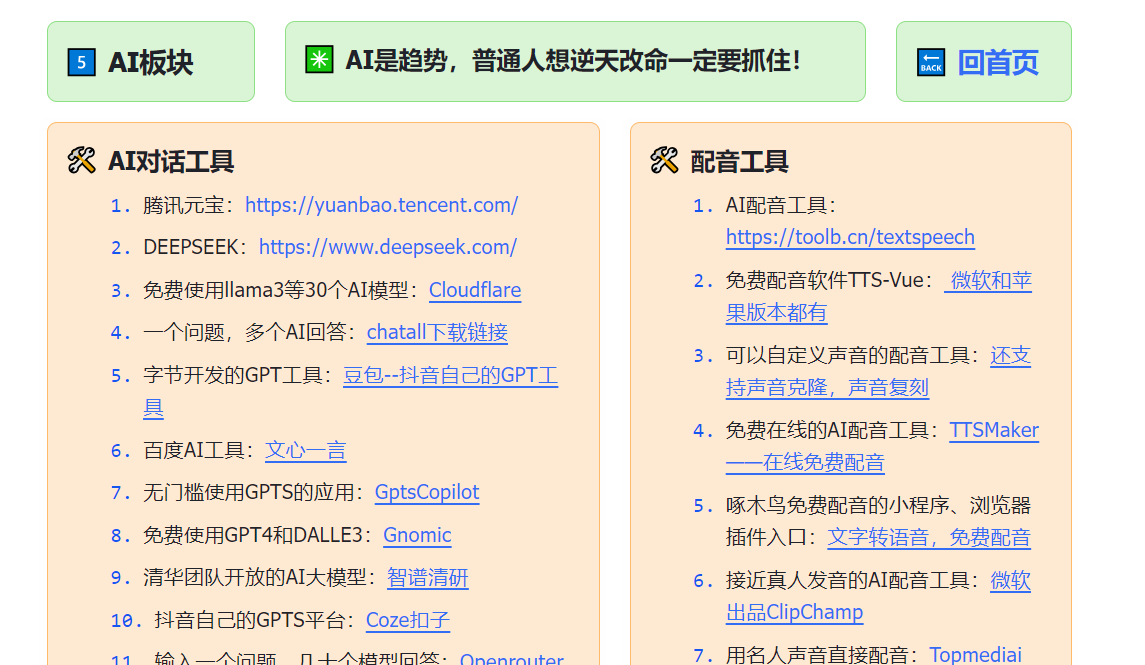Open the GptsCopilot link

point(427,492)
